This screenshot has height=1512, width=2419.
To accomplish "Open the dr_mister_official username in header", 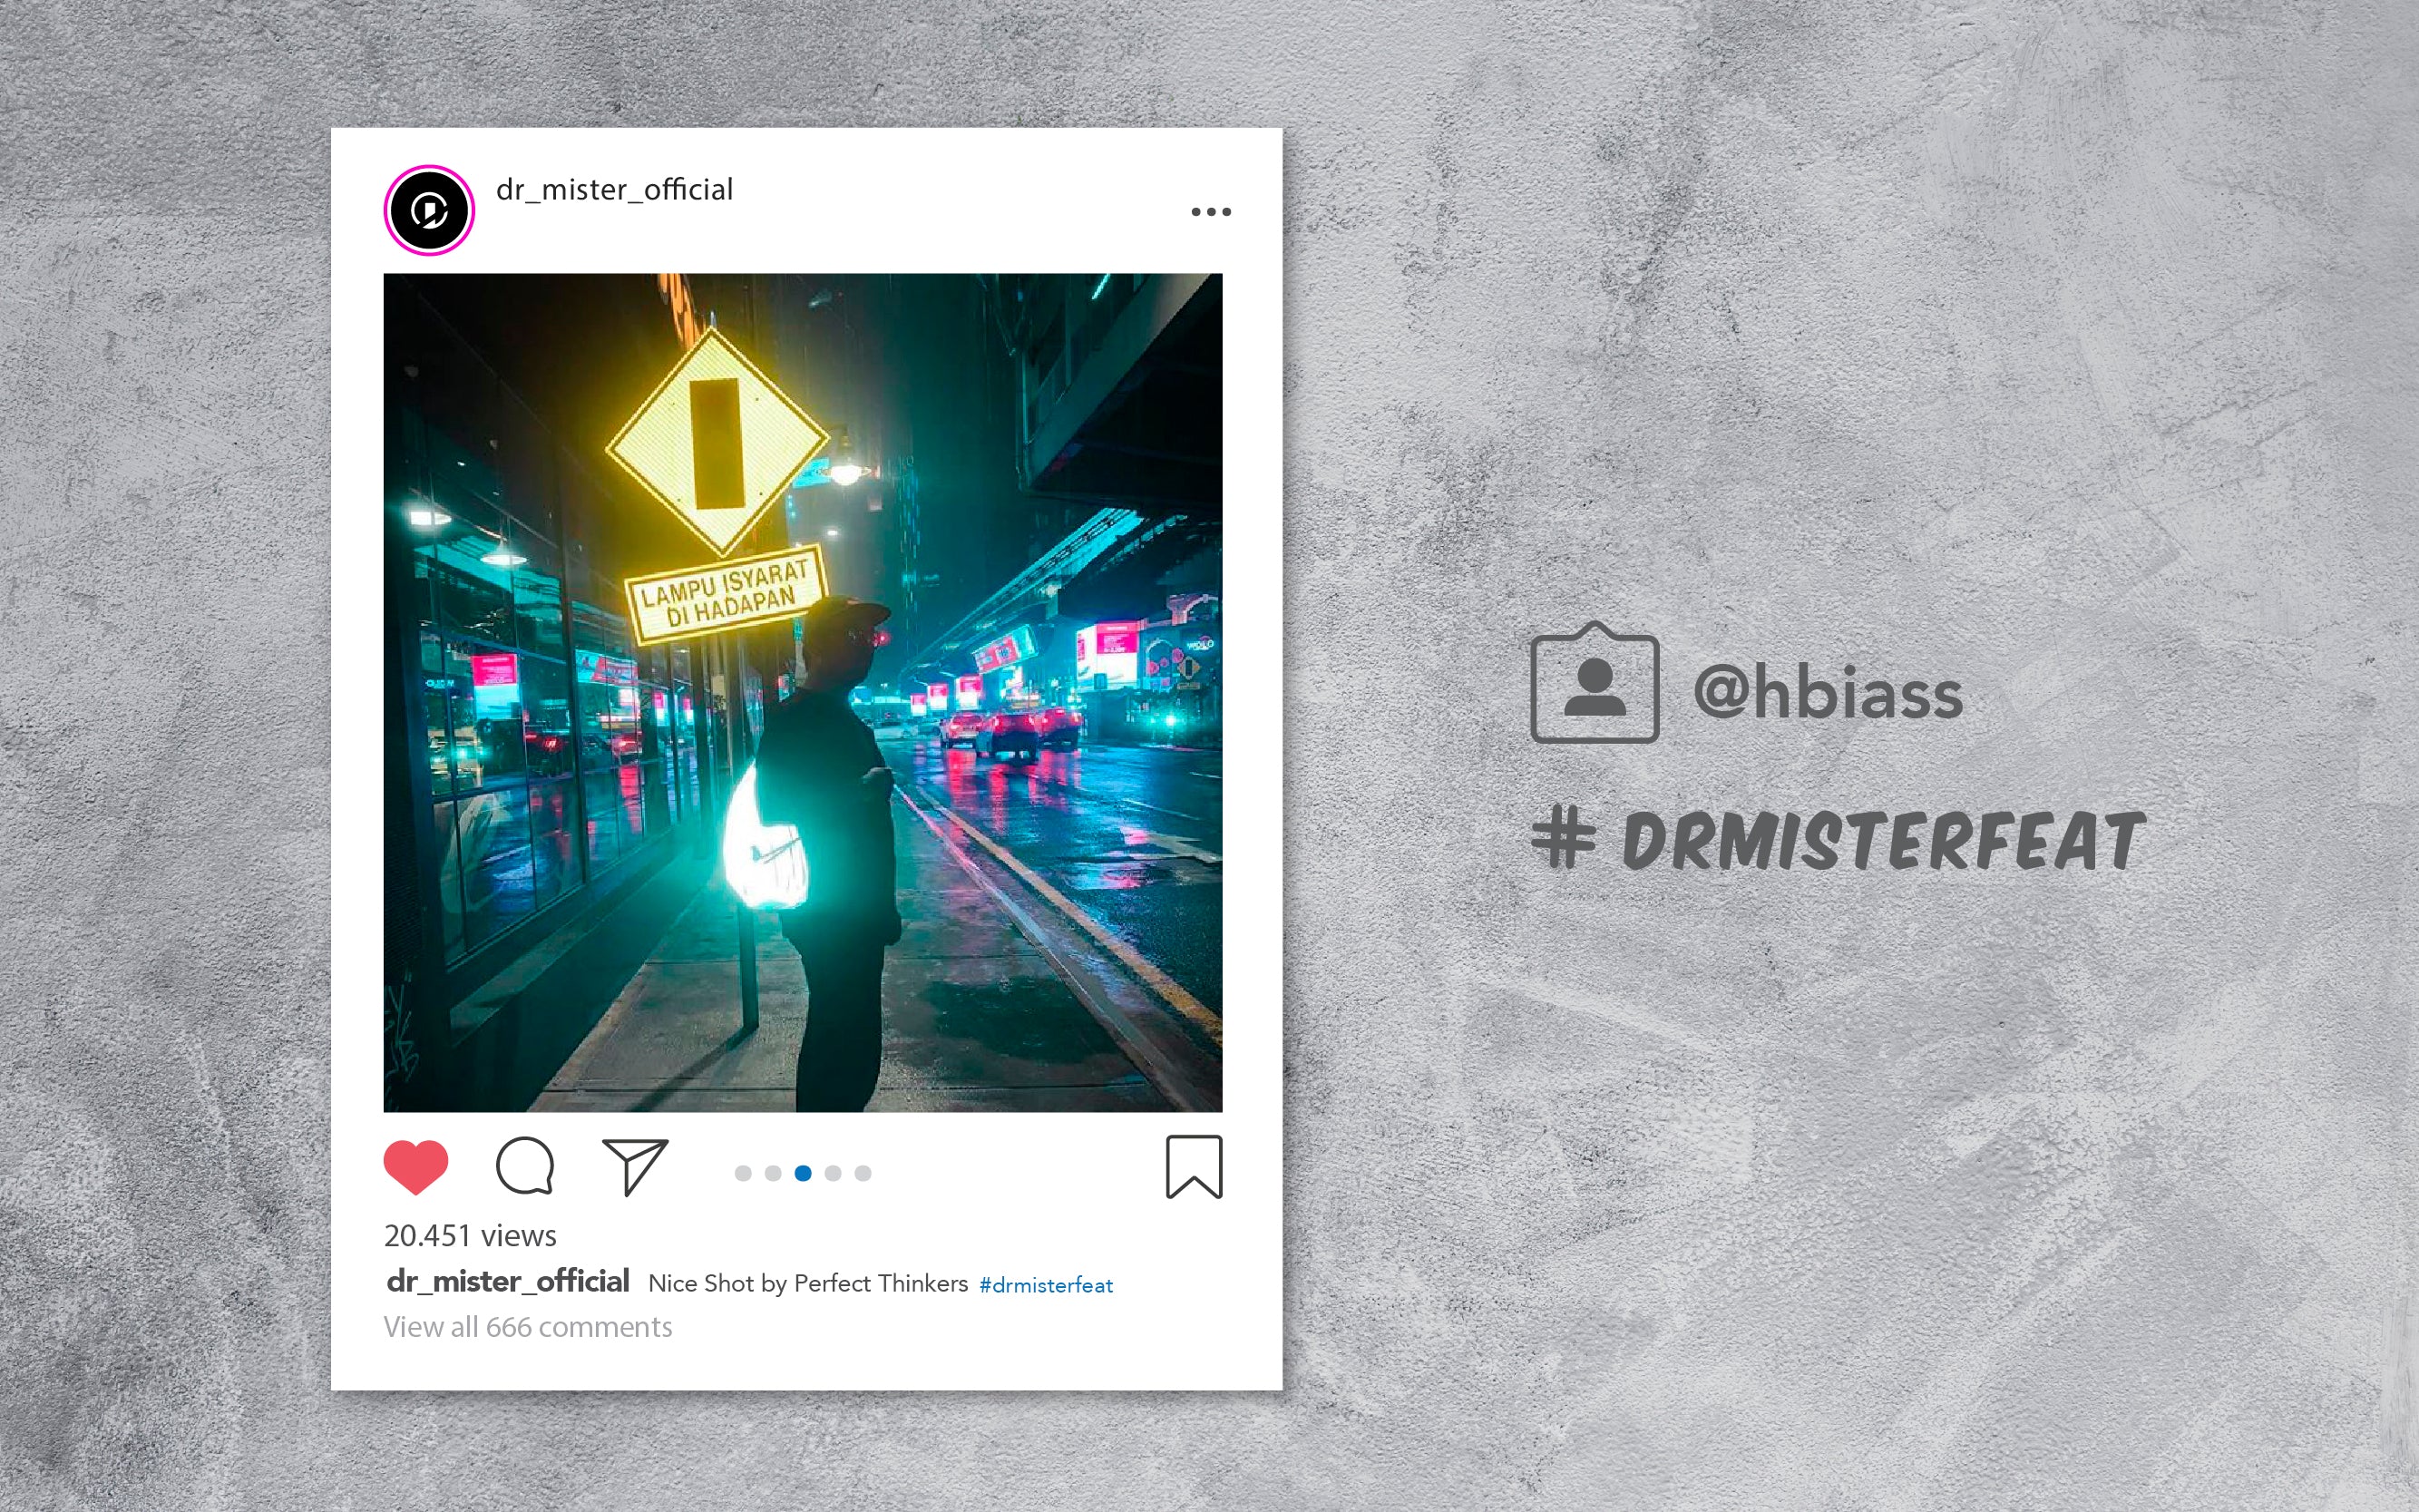I will click(614, 190).
